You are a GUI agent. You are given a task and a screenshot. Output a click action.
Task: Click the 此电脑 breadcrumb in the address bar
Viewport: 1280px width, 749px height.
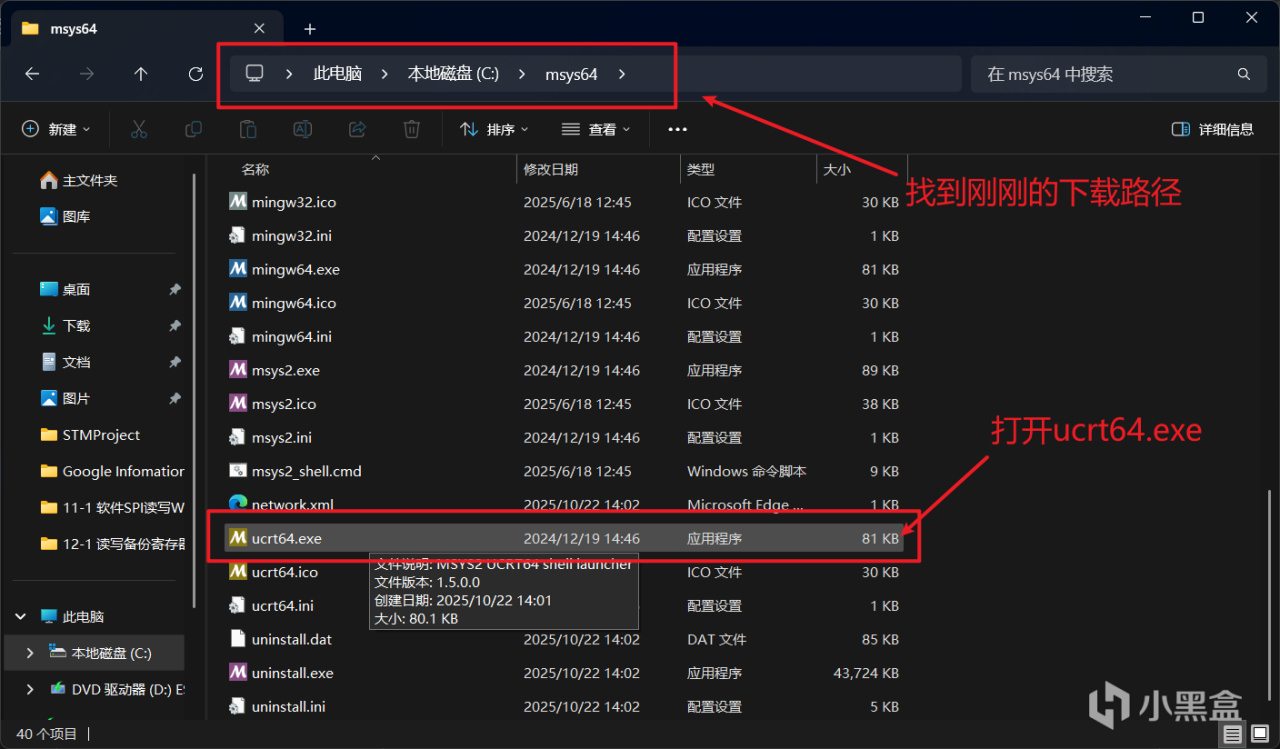(x=337, y=74)
